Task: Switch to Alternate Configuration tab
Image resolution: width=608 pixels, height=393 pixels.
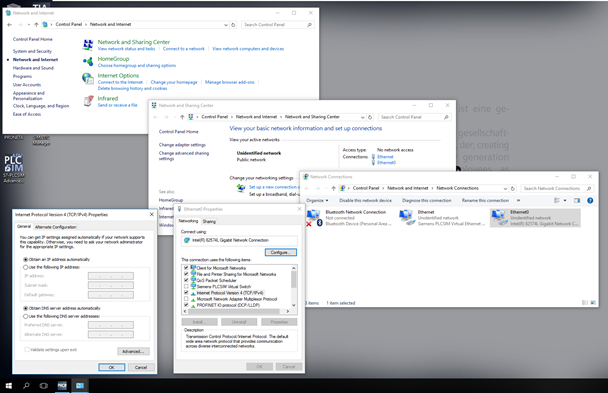Action: coord(55,227)
